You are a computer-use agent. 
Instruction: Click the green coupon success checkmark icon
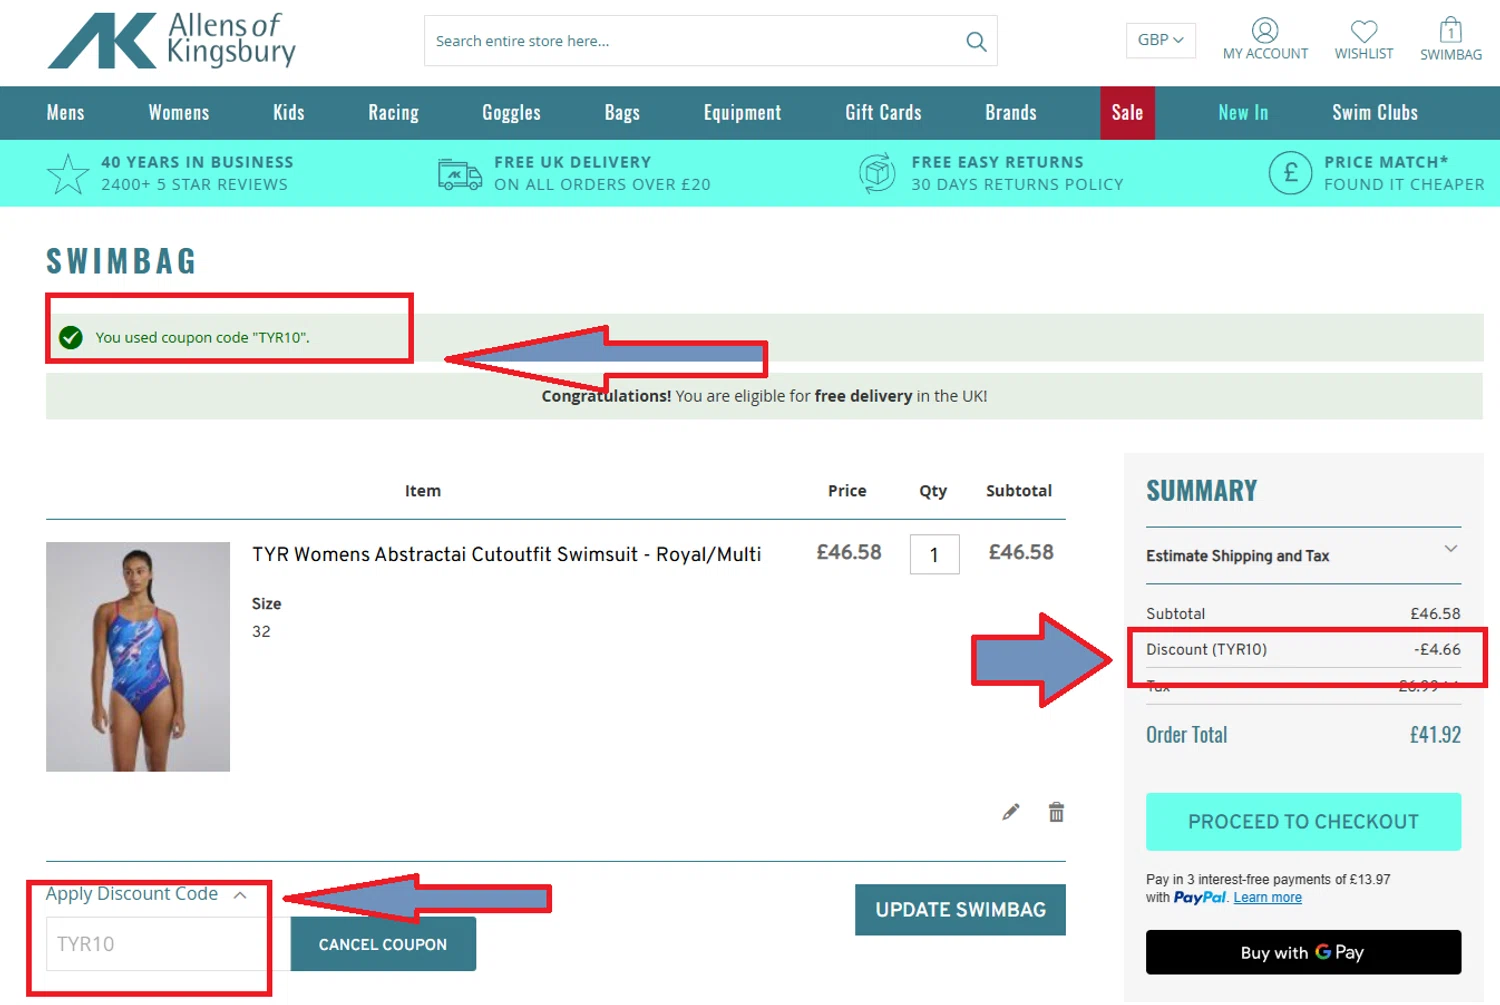pyautogui.click(x=71, y=338)
